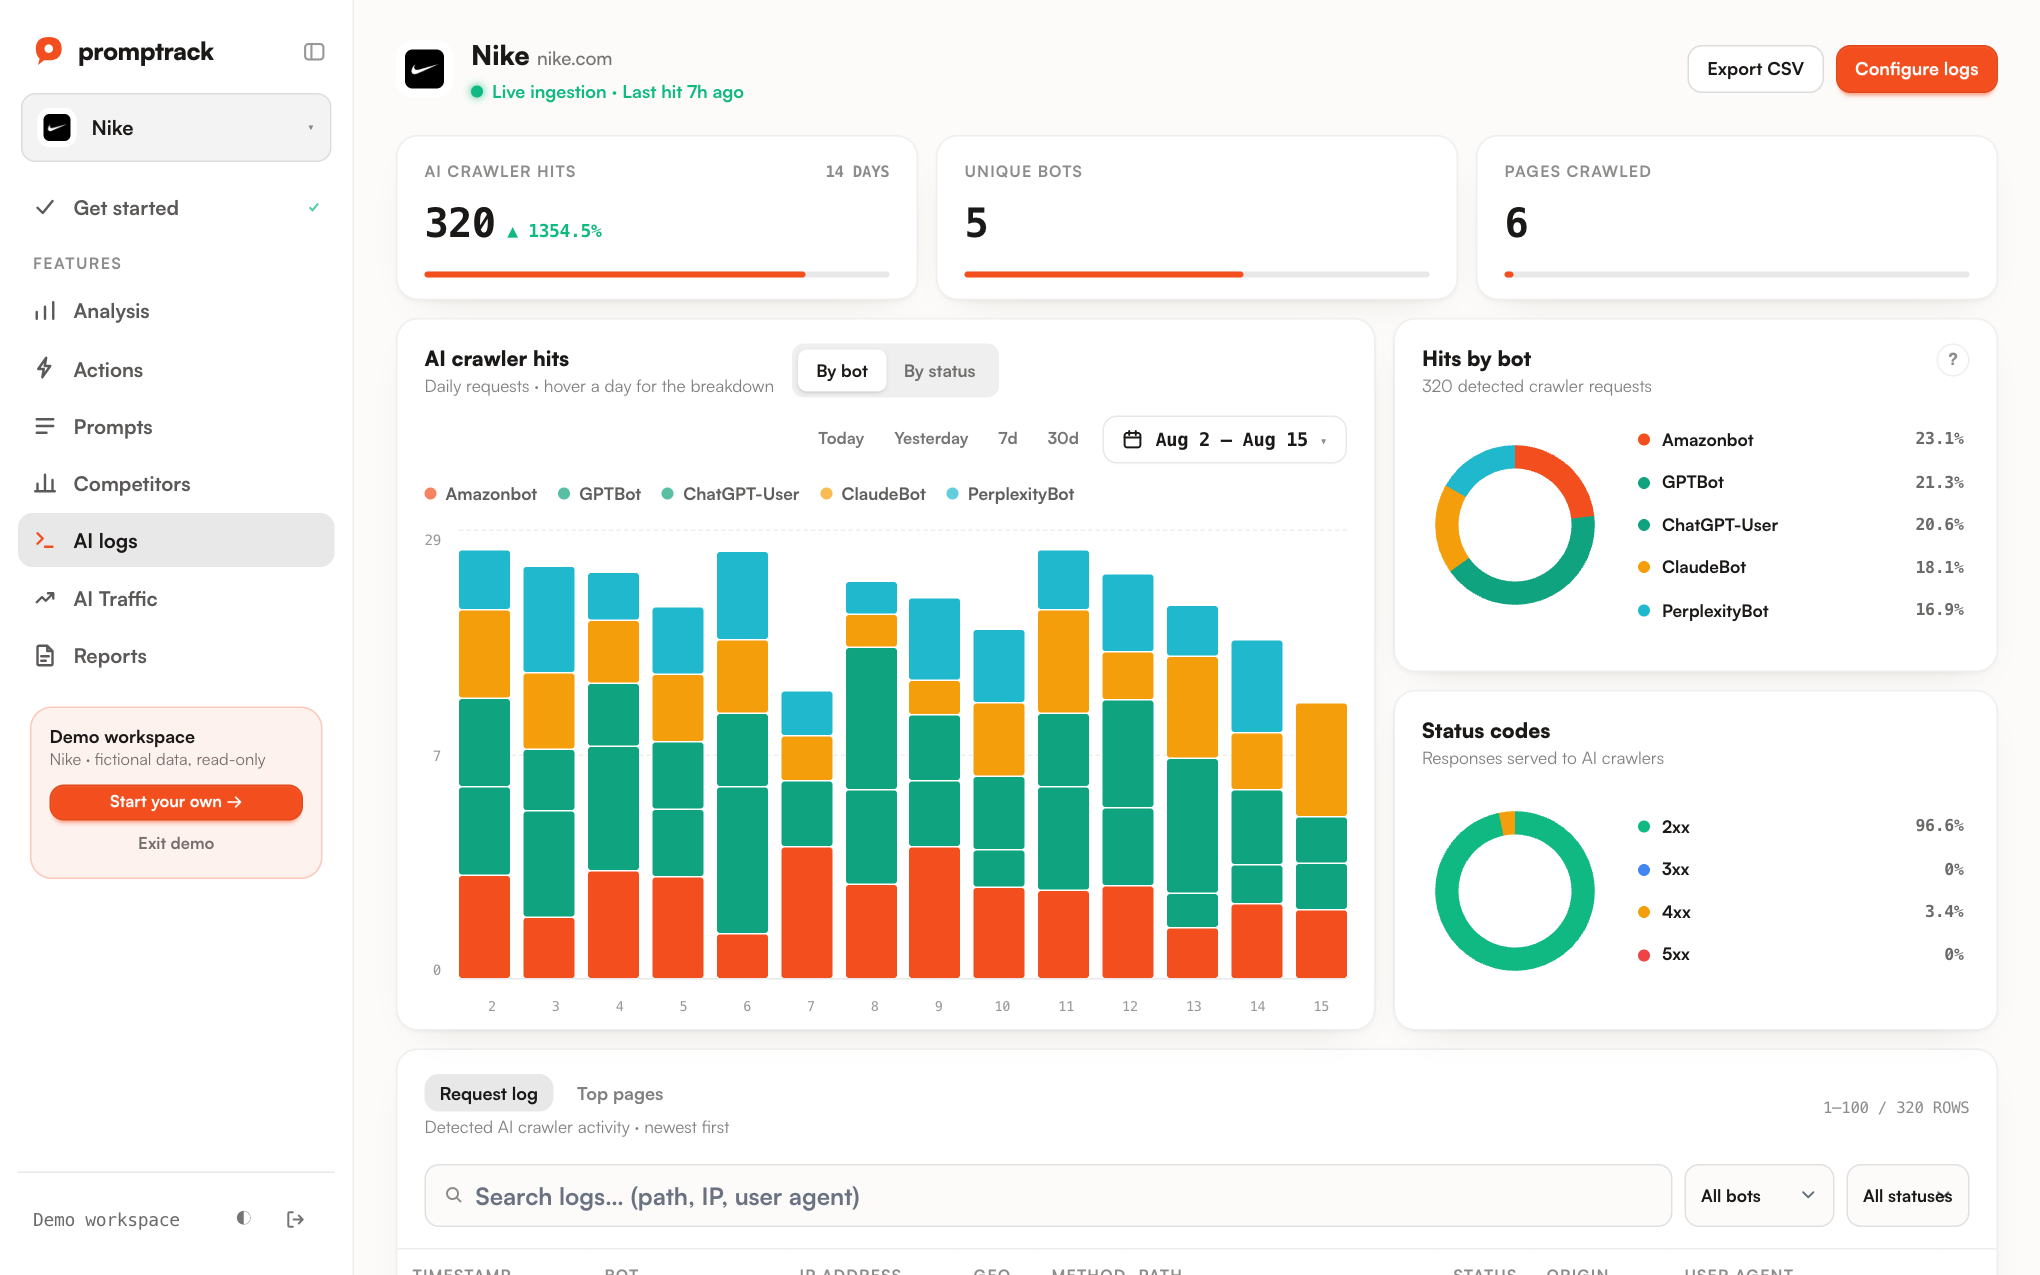Click the Actions lightning bolt icon
This screenshot has height=1275, width=2040.
click(45, 369)
